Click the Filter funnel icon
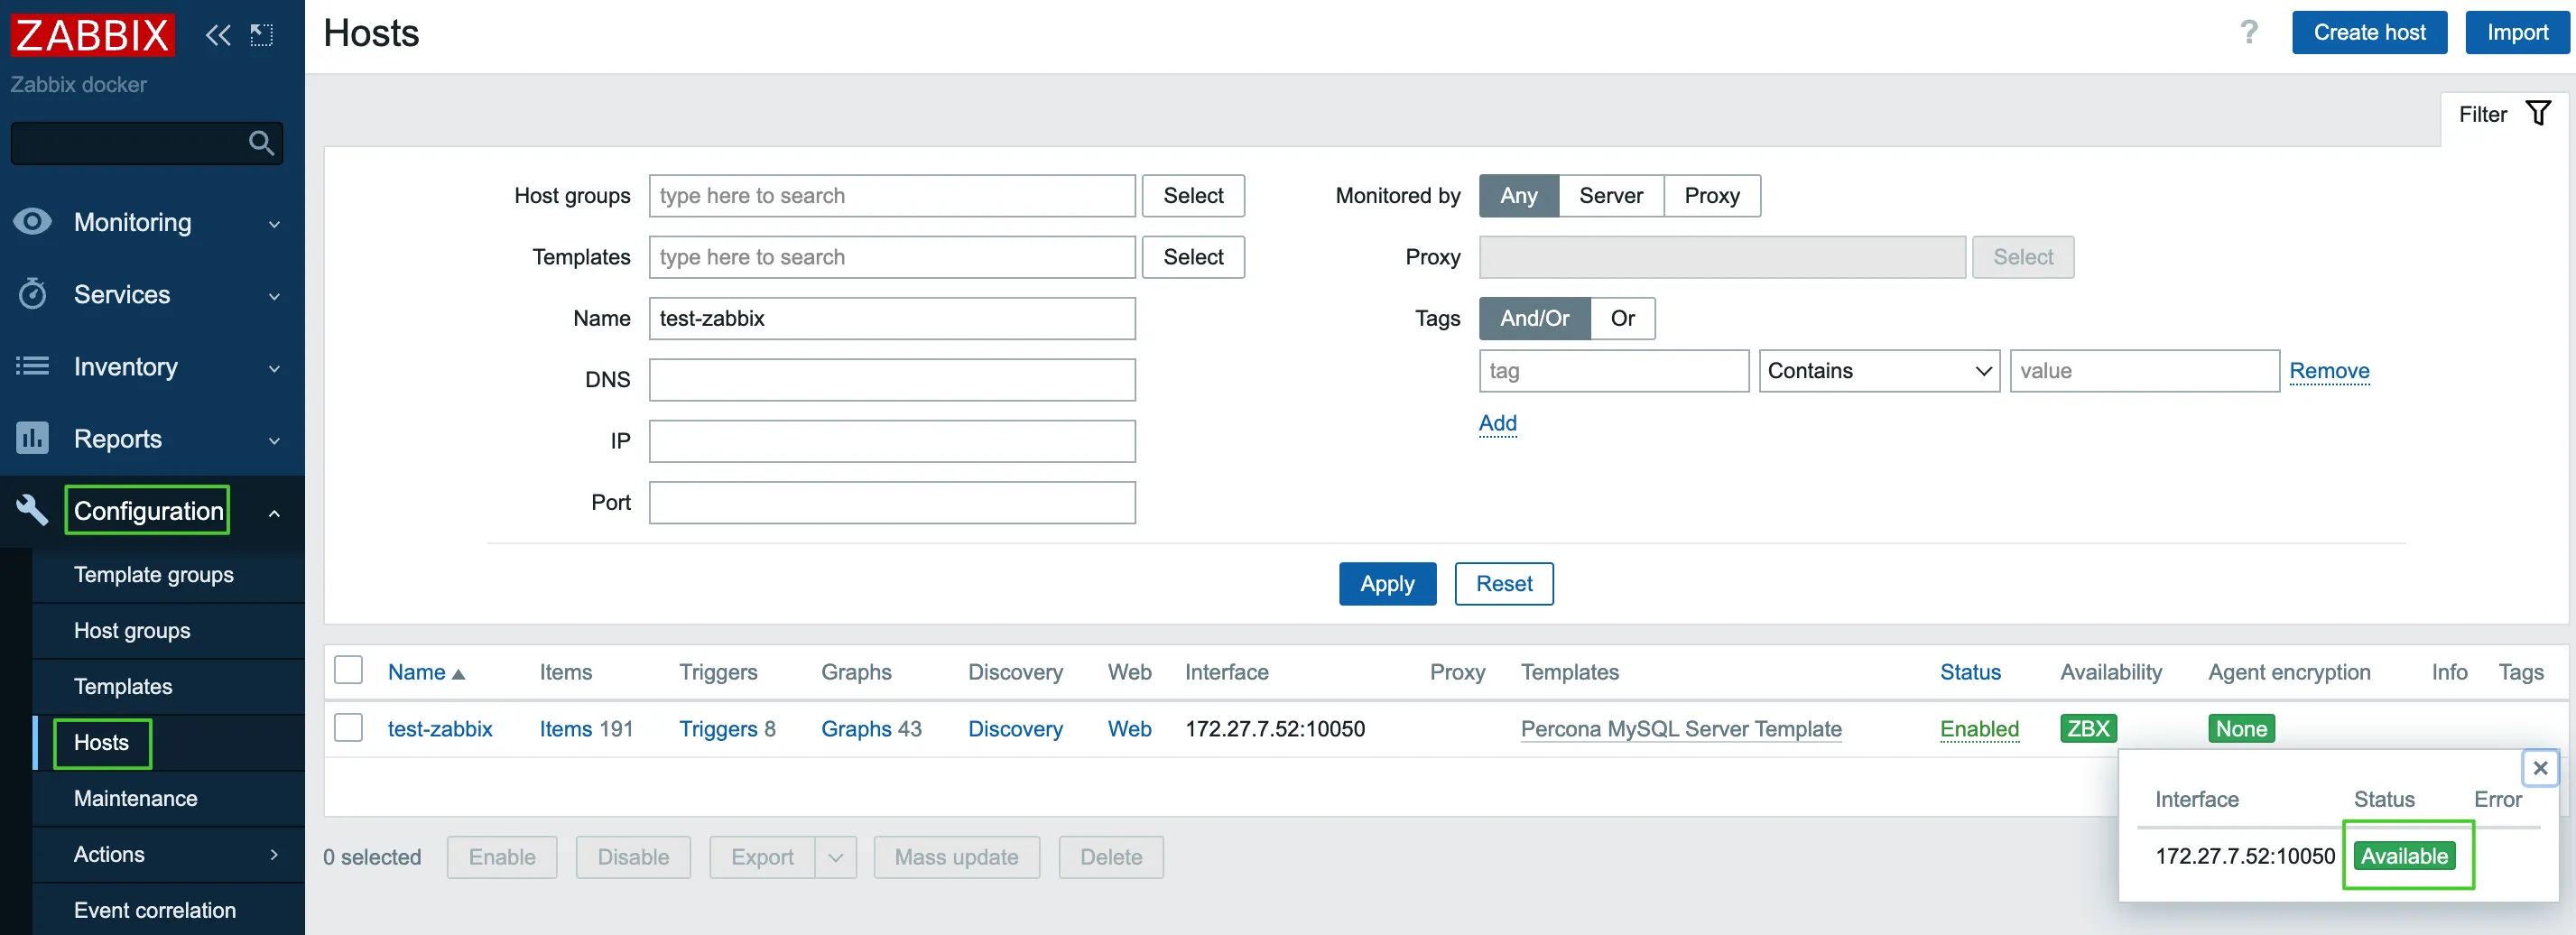The image size is (2576, 935). click(2538, 114)
